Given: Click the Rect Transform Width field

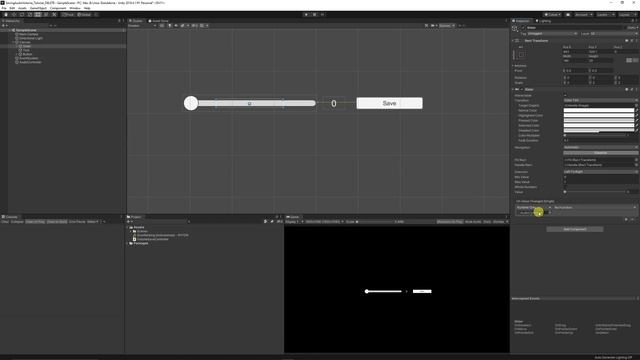Looking at the screenshot, I should click(575, 60).
